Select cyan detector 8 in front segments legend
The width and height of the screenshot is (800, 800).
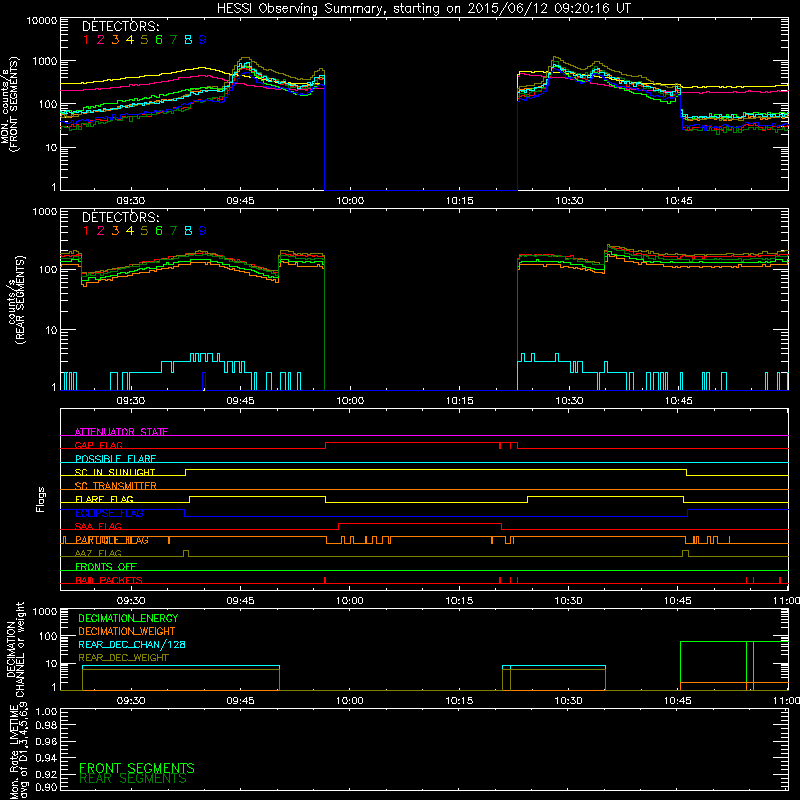click(188, 40)
